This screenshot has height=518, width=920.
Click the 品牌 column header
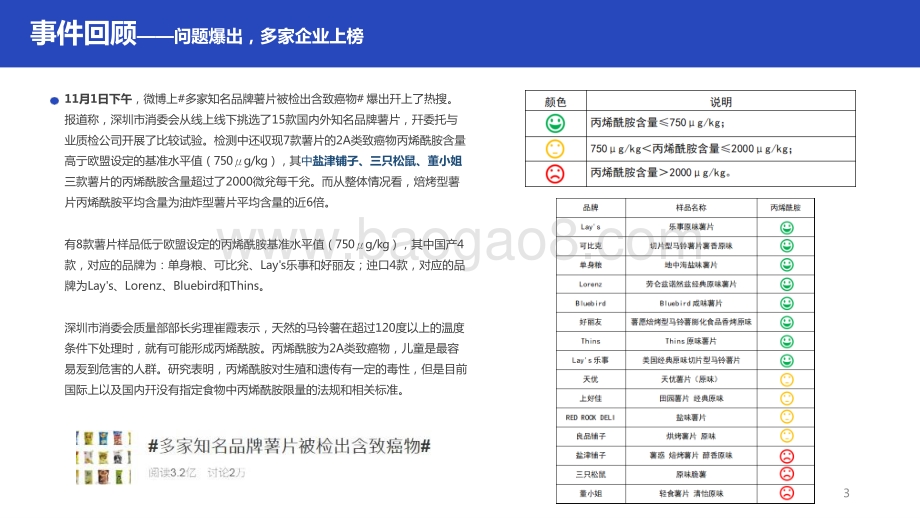pyautogui.click(x=590, y=208)
